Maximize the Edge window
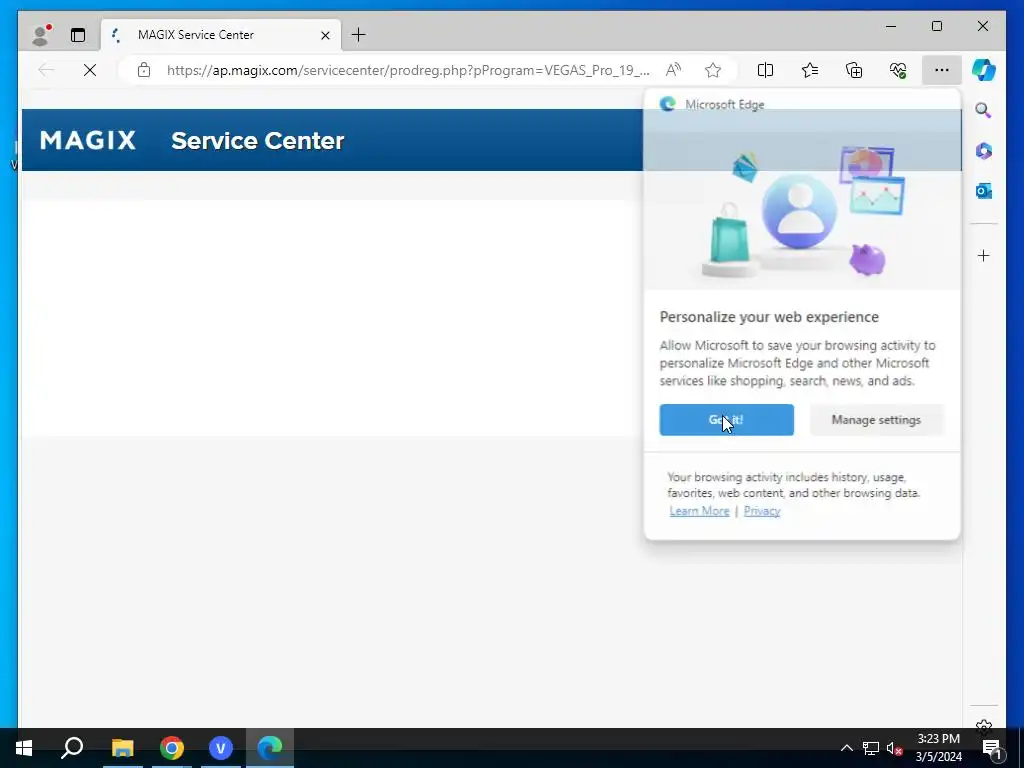1024x768 pixels. (x=936, y=26)
